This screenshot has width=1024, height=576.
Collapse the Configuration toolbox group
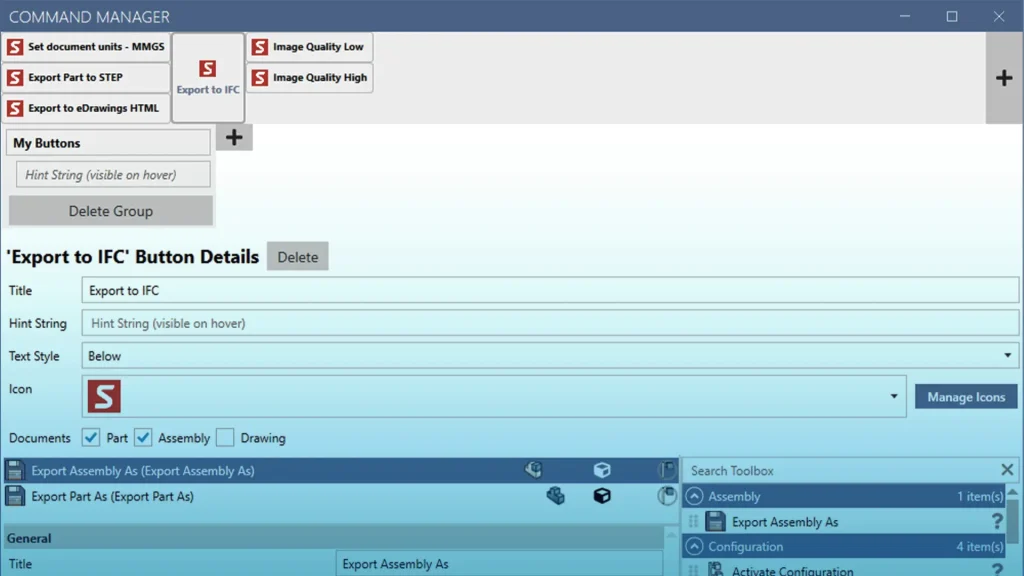pyautogui.click(x=694, y=547)
